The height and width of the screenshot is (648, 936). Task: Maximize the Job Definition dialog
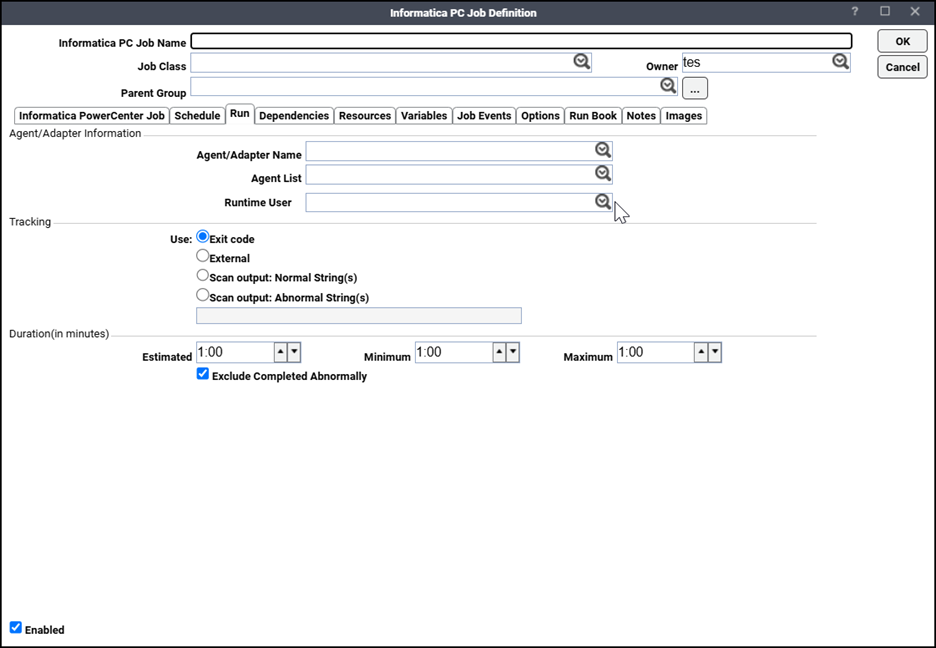[885, 11]
